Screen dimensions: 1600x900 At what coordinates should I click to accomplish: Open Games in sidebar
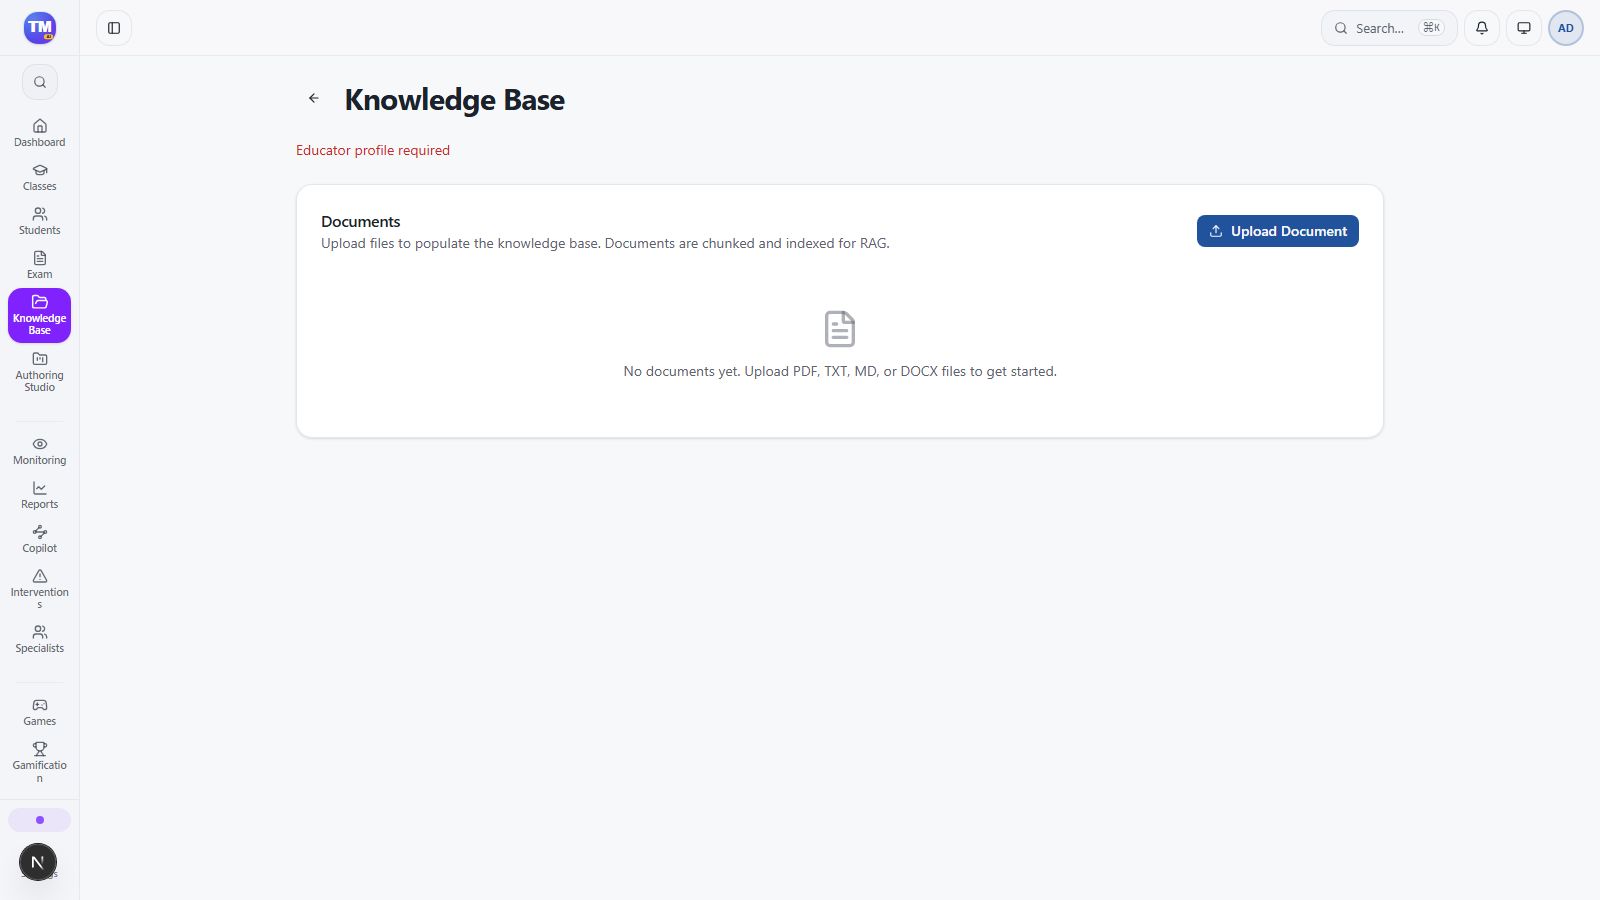pos(40,712)
